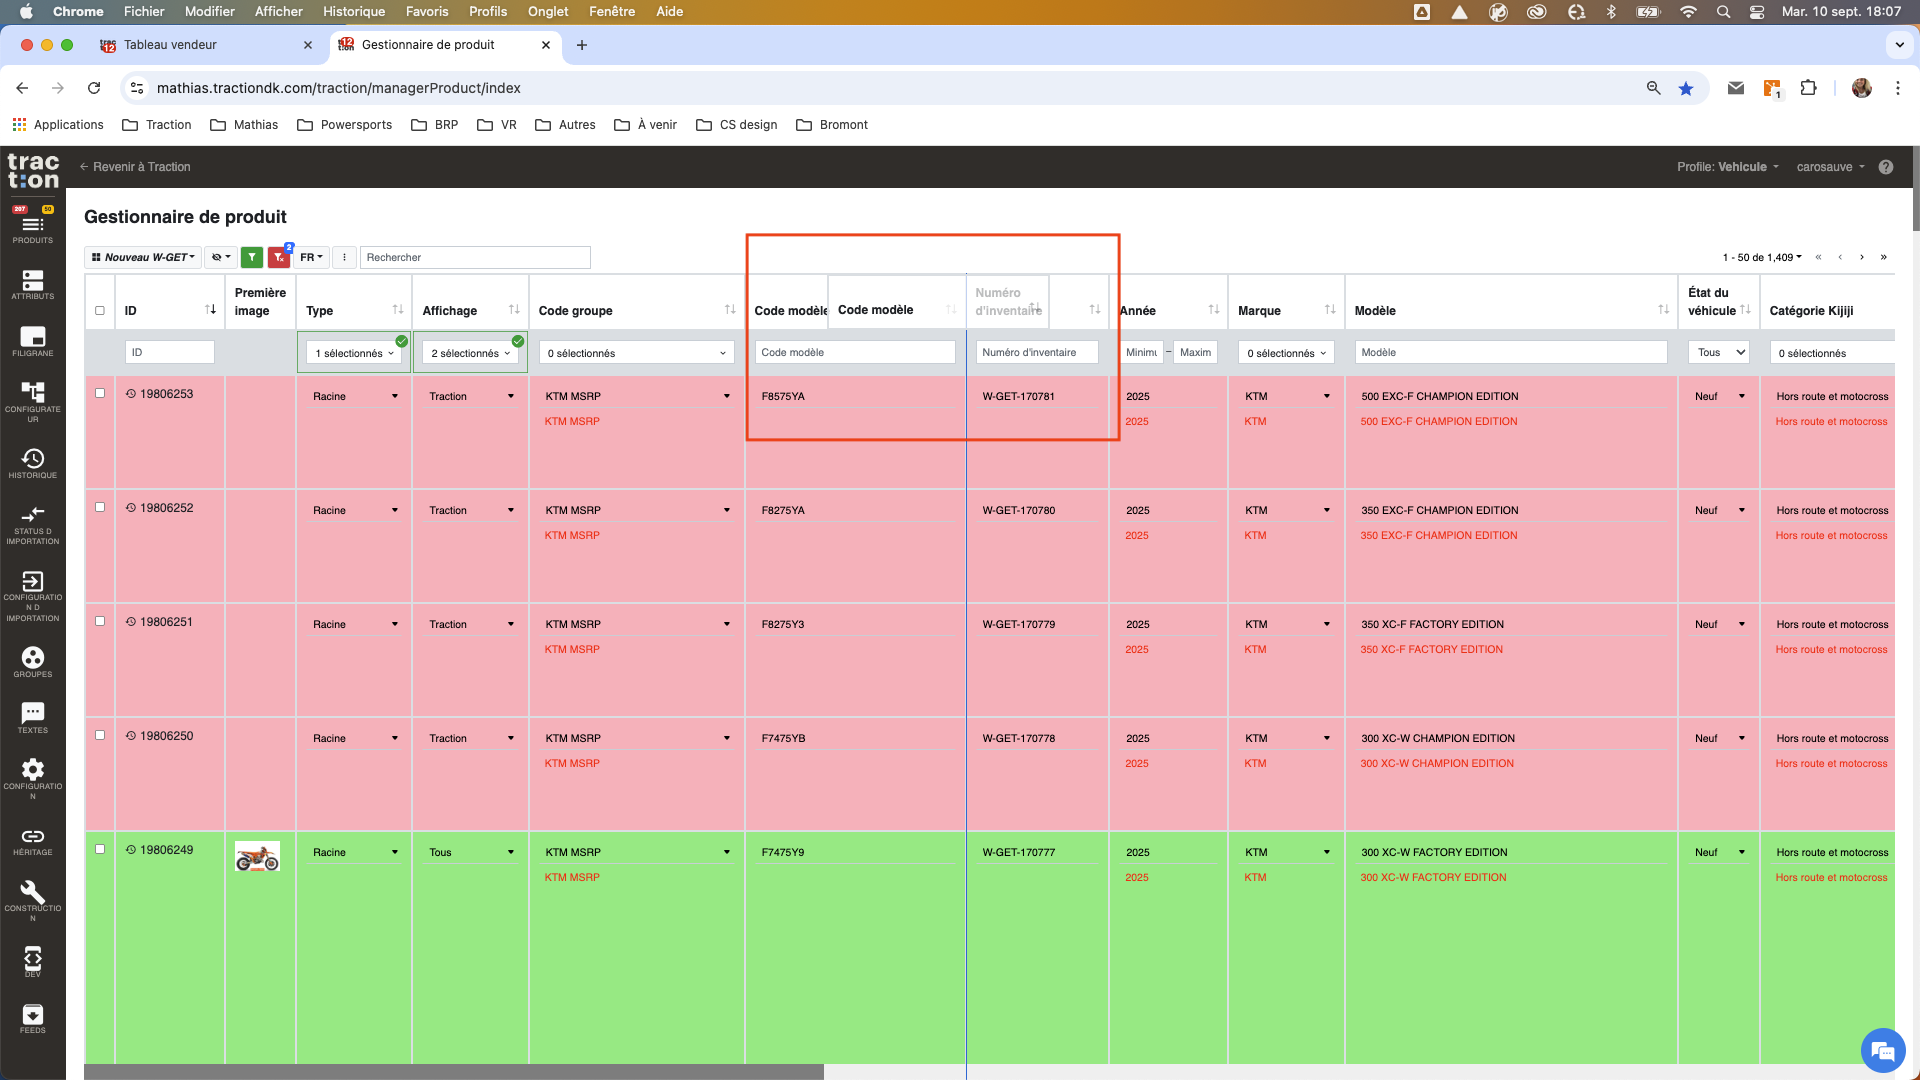
Task: Open the chat bubble widget
Action: [x=1882, y=1051]
